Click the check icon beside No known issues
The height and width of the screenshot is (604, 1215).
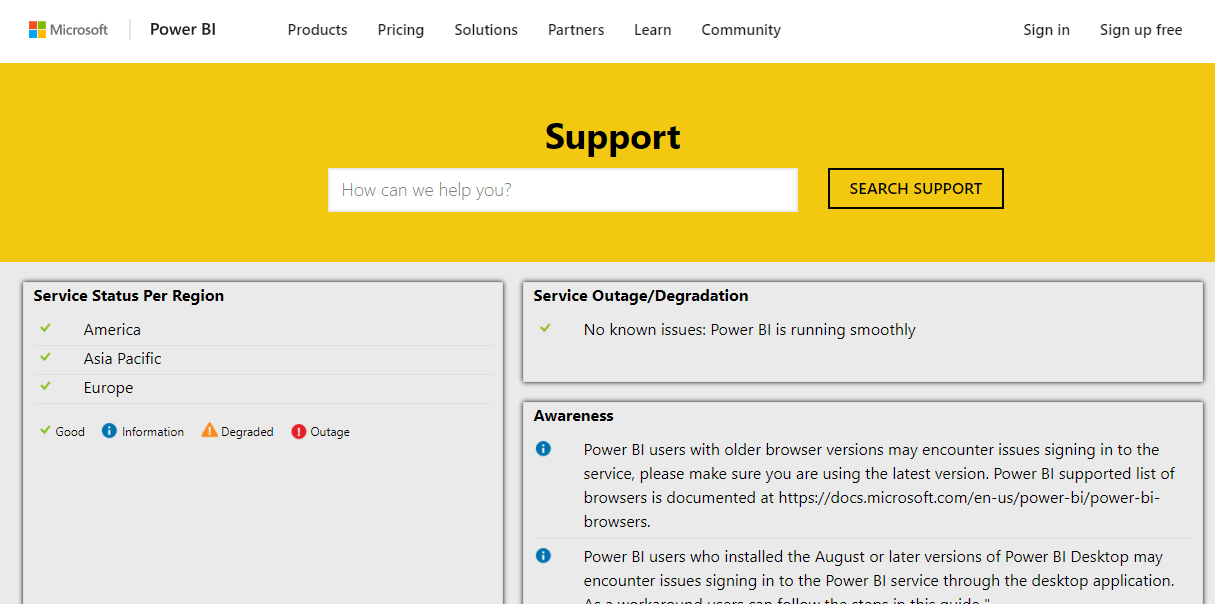545,328
